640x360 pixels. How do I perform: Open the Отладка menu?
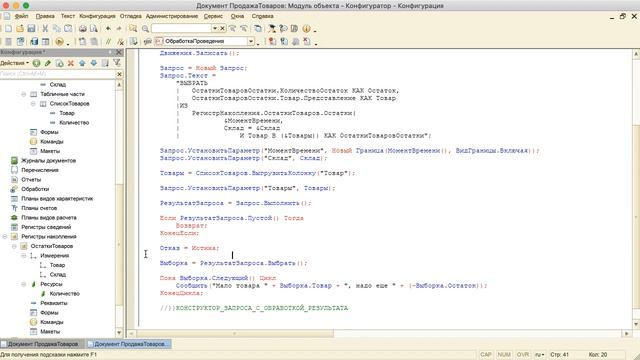click(x=131, y=16)
